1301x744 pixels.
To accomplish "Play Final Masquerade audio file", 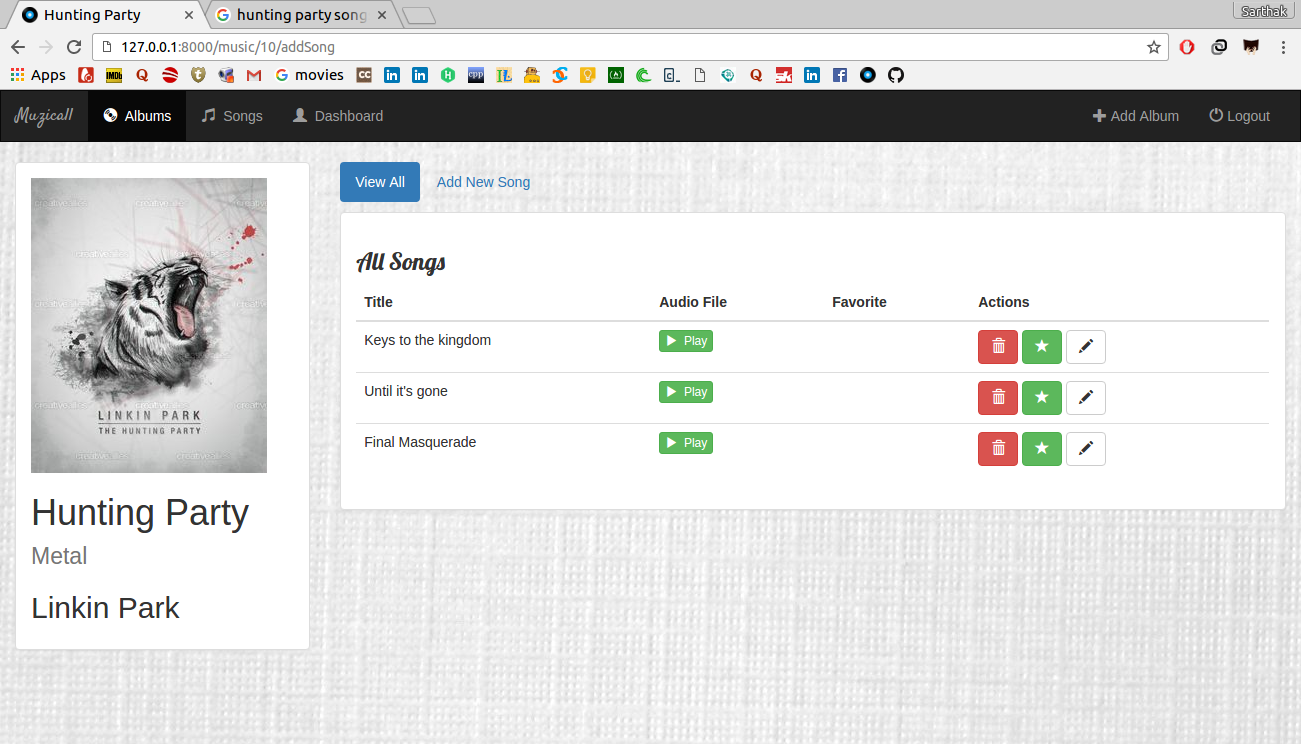I will pyautogui.click(x=686, y=443).
